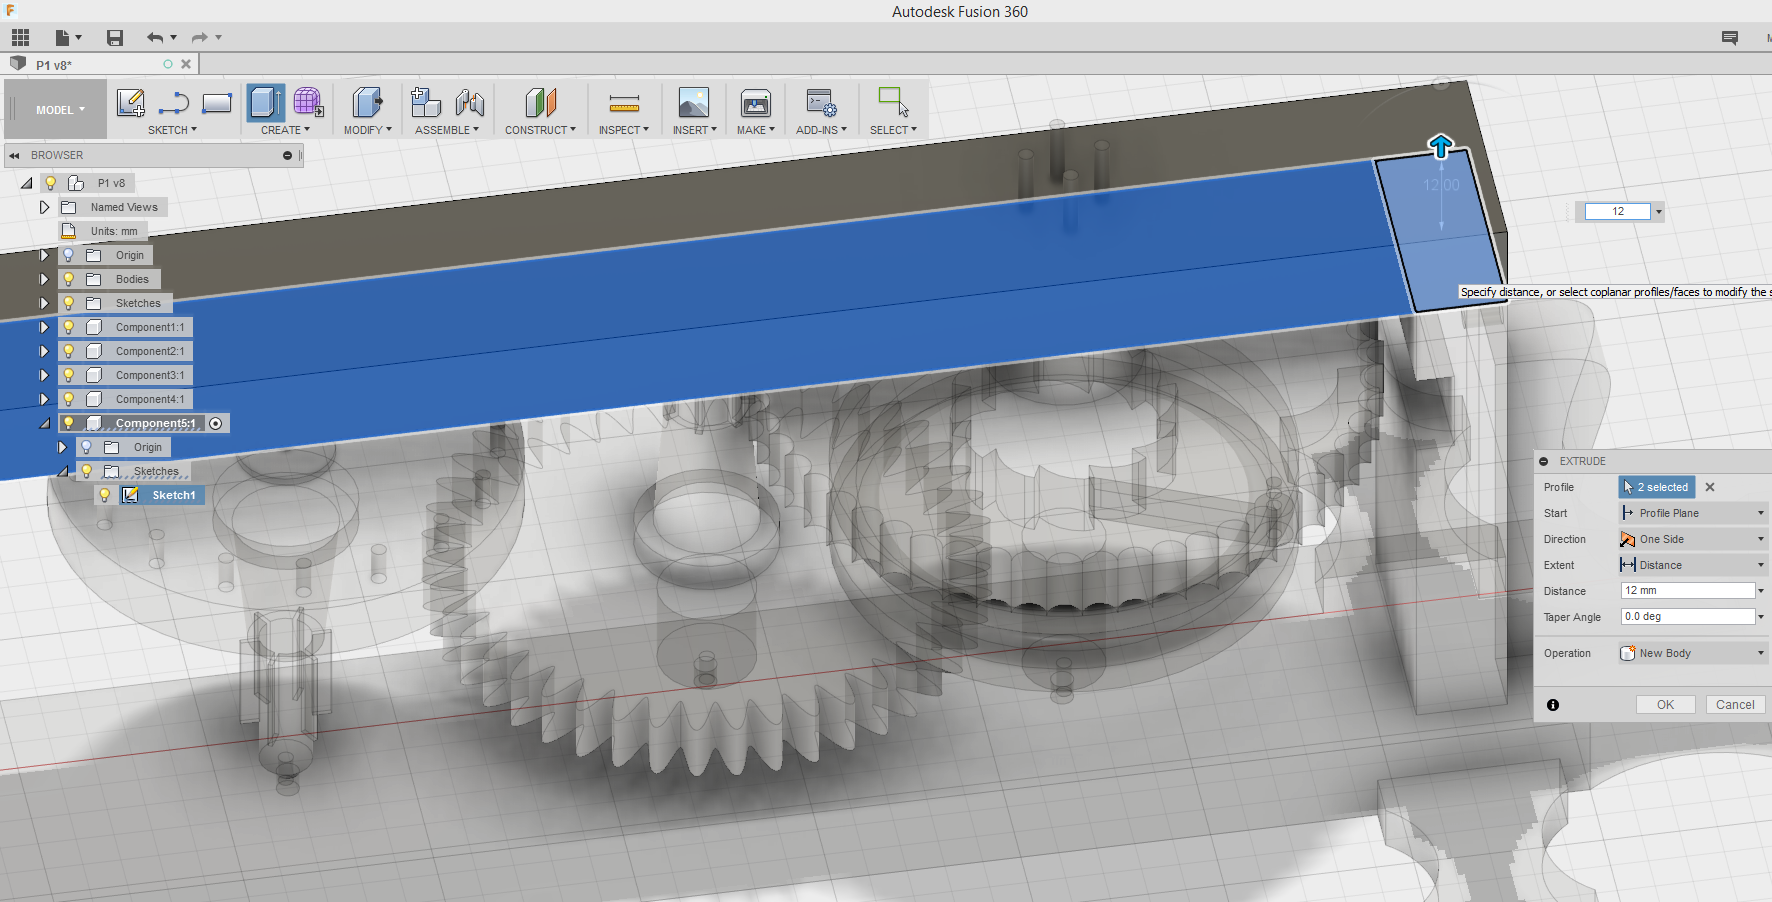Open the comments notification icon
The width and height of the screenshot is (1772, 902).
pos(1730,38)
